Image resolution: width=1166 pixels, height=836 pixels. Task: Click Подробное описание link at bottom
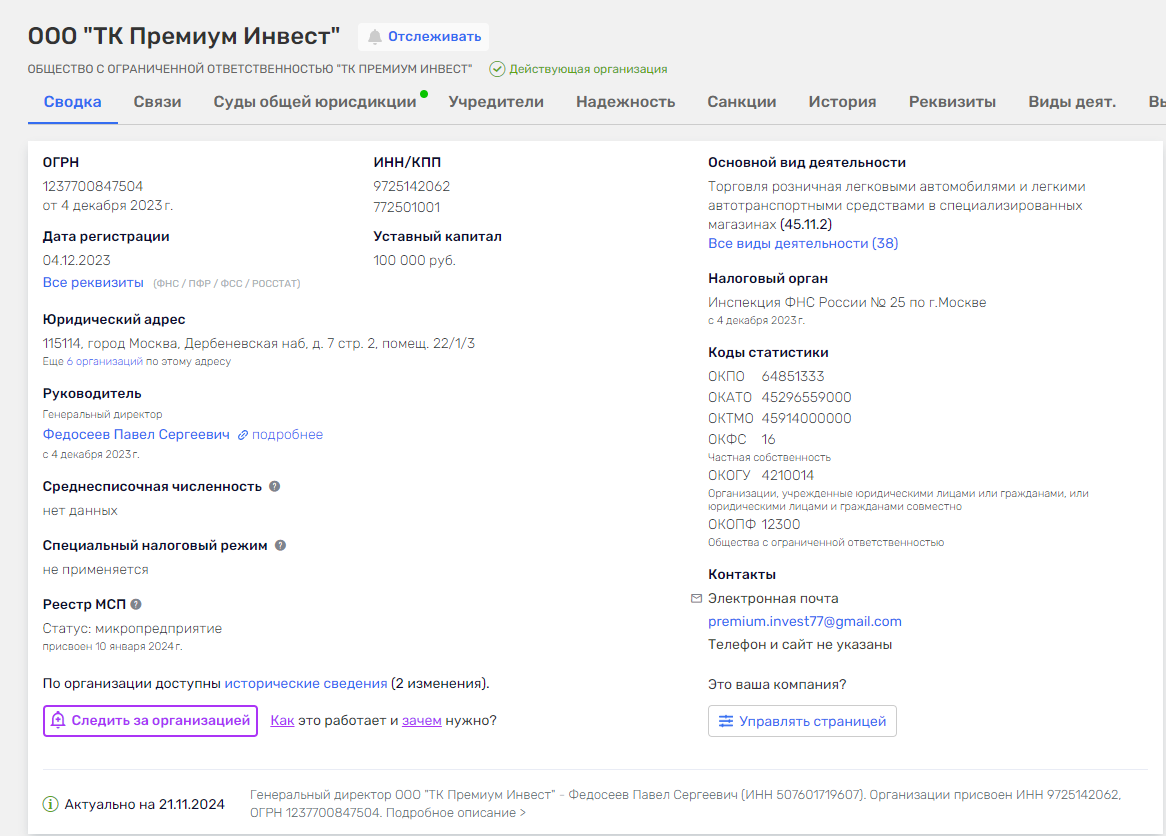[456, 813]
